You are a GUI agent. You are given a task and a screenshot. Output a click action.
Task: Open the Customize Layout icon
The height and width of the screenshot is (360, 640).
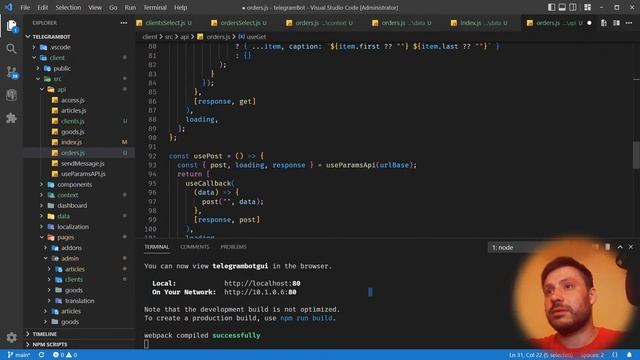click(x=587, y=7)
